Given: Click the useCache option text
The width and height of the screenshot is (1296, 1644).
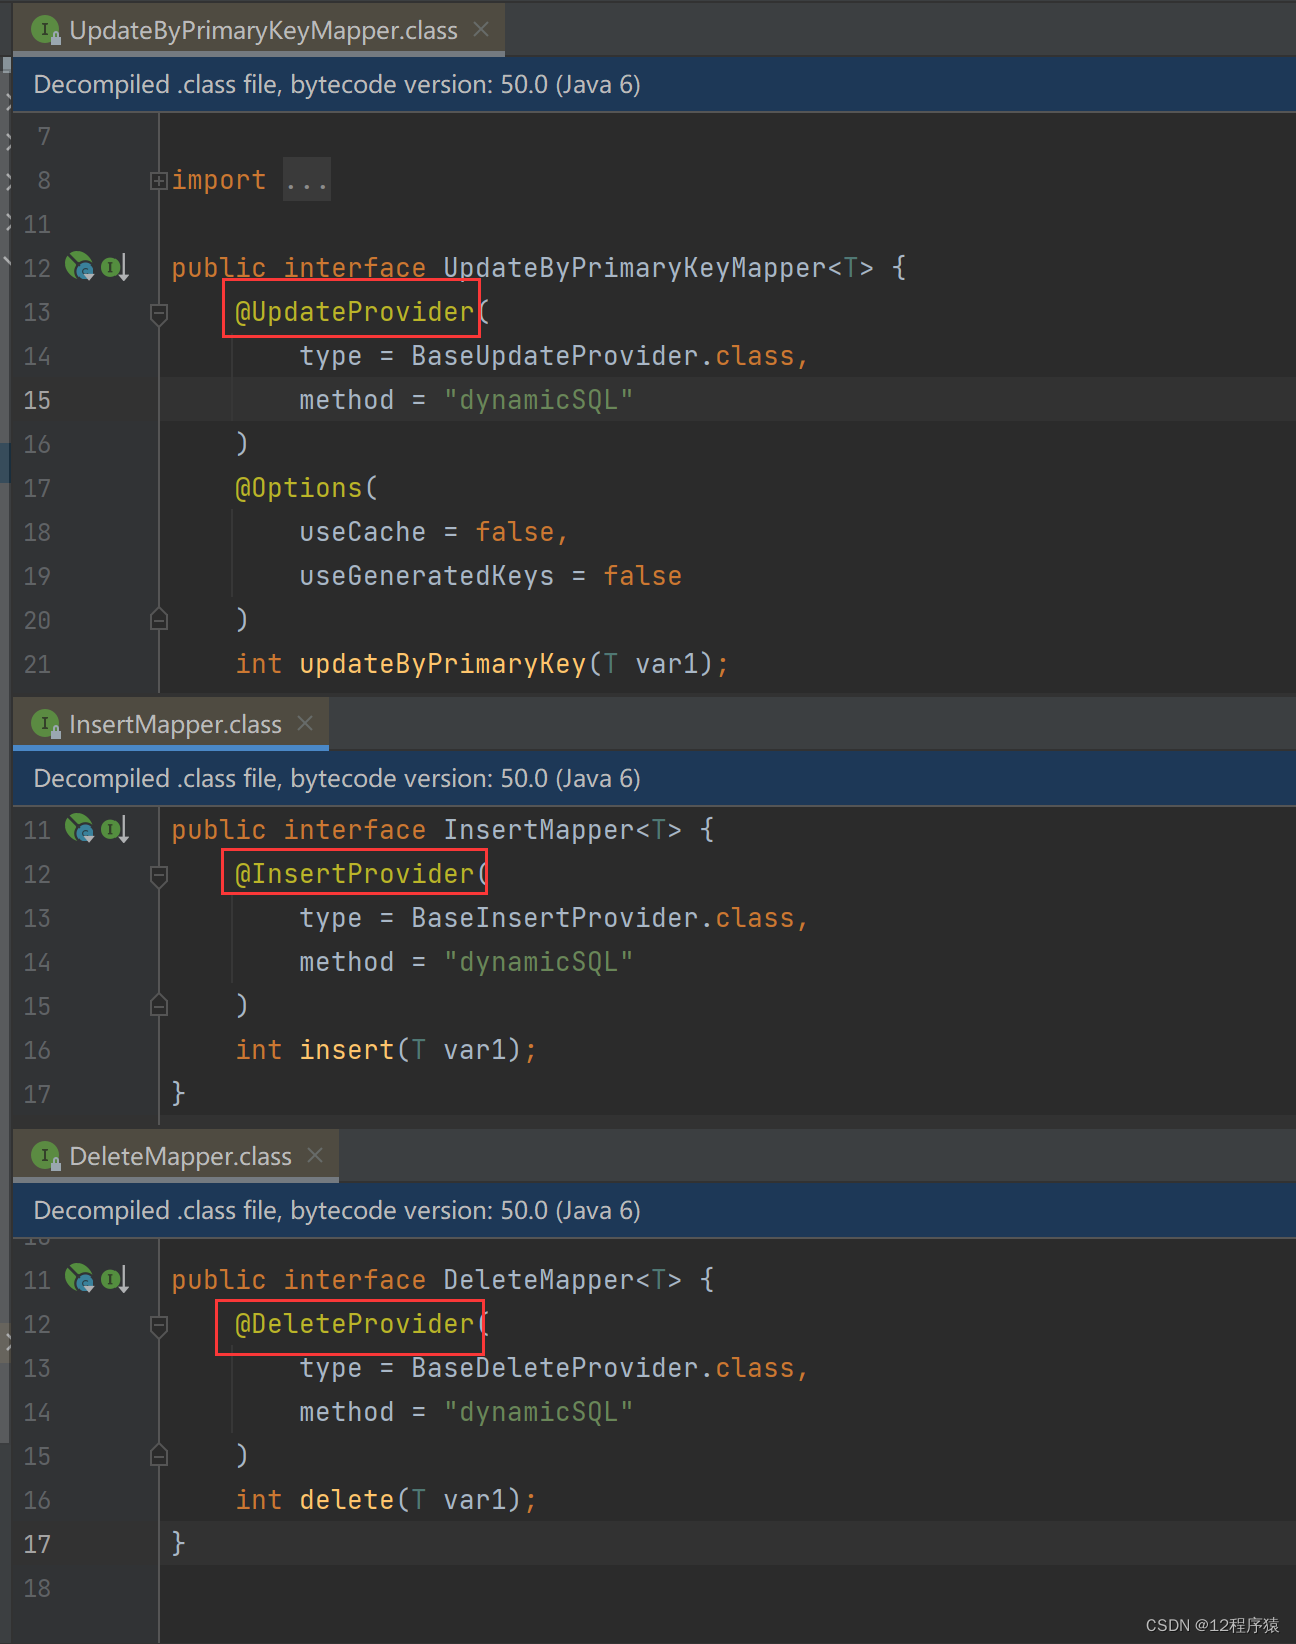Looking at the screenshot, I should tap(363, 532).
